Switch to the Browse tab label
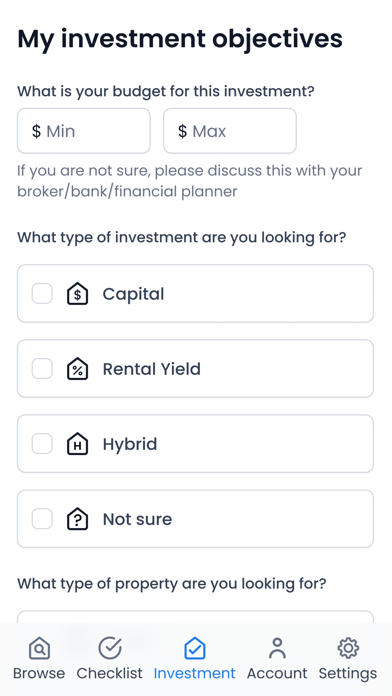 [39, 673]
